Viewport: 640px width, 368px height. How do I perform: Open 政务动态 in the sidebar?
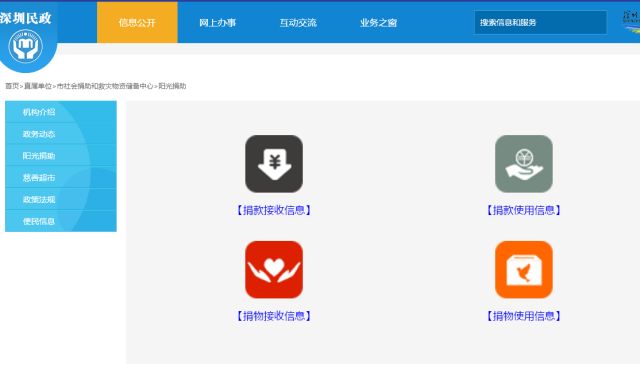(x=61, y=134)
